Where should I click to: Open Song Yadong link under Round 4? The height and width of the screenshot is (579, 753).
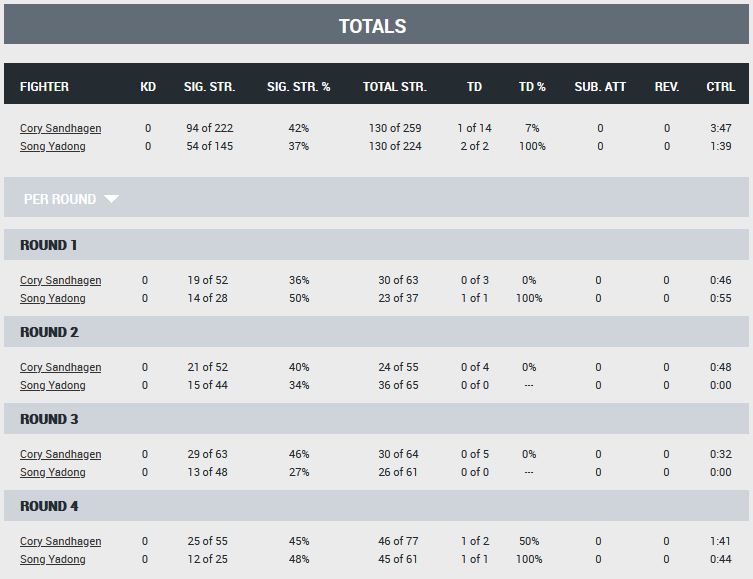[x=53, y=559]
